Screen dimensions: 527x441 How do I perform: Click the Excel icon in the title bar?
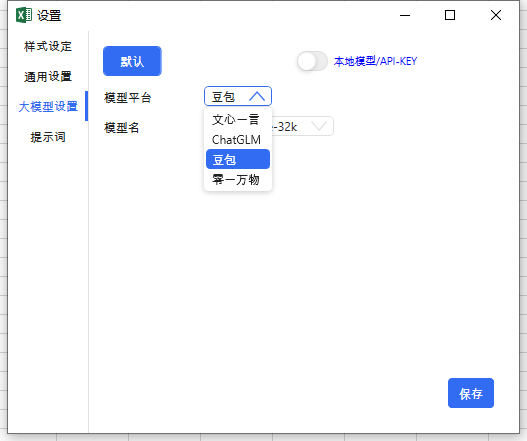(24, 15)
